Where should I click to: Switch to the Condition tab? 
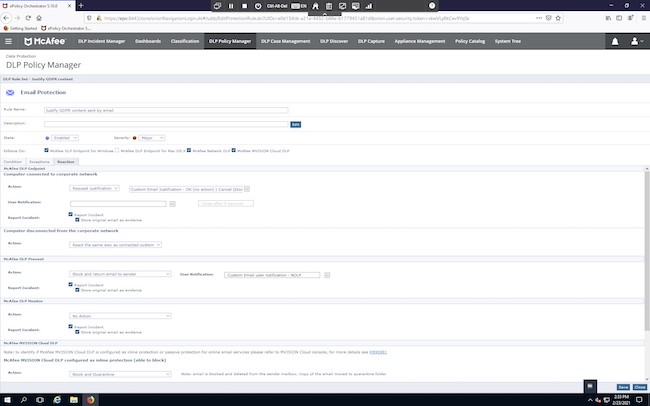(13, 162)
